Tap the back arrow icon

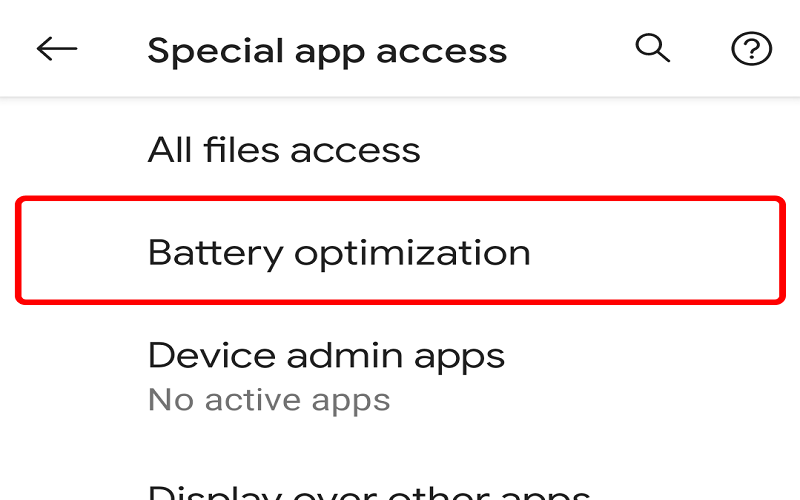click(57, 49)
